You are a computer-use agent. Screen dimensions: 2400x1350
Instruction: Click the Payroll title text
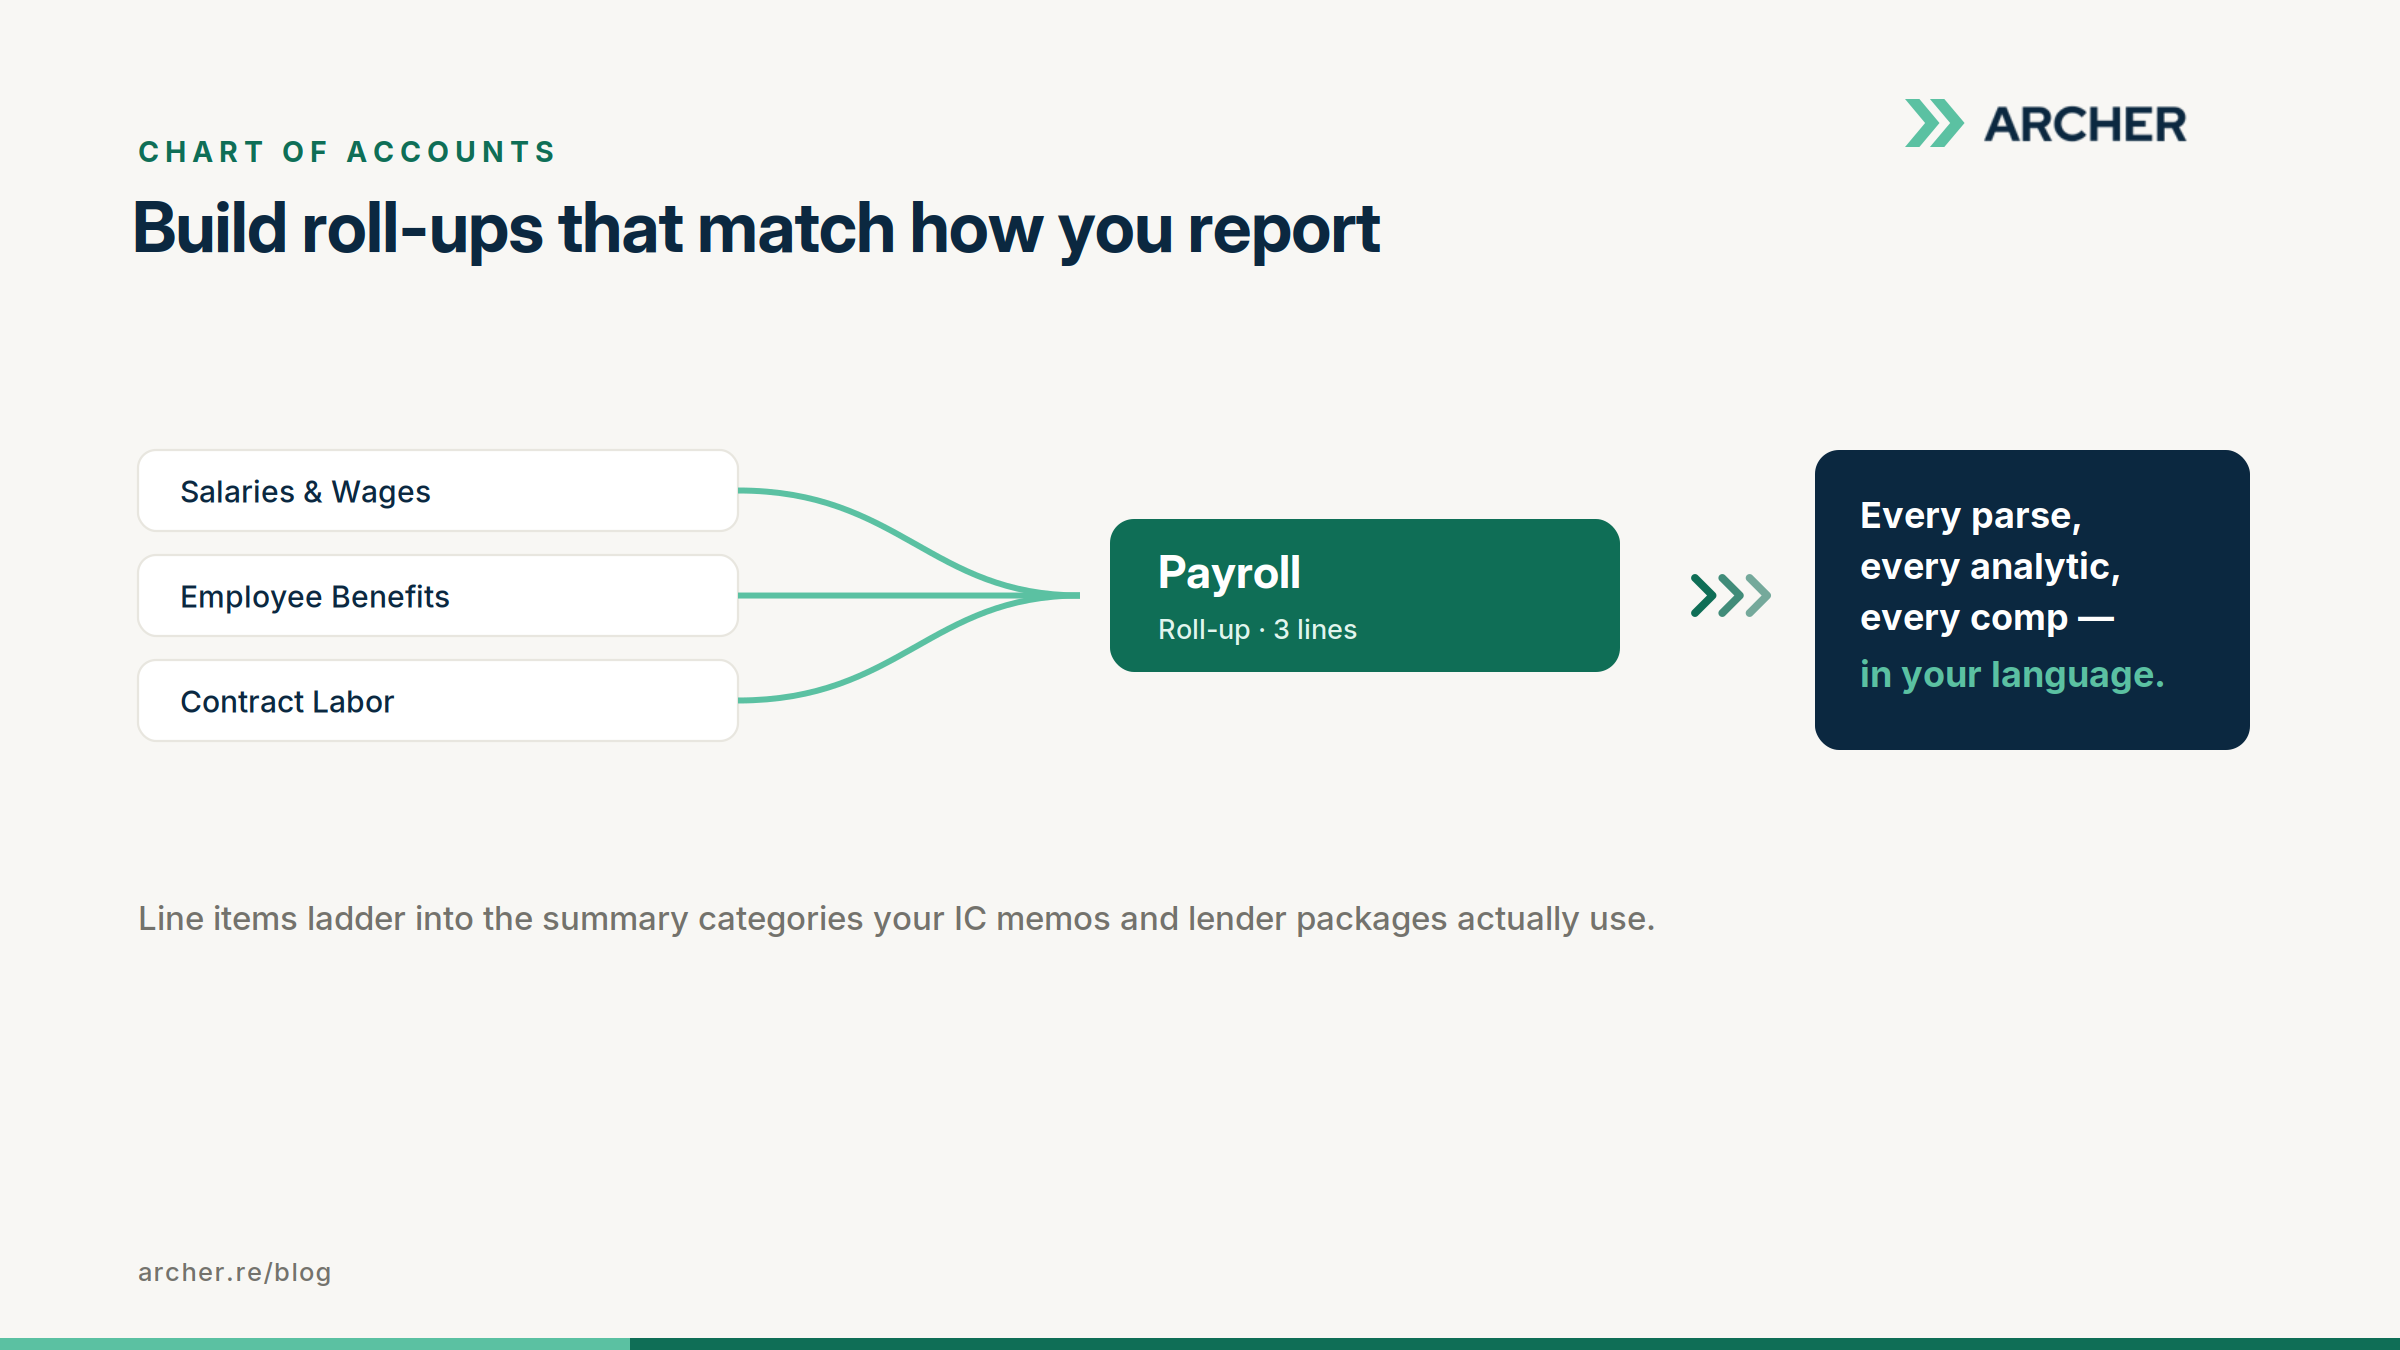pyautogui.click(x=1229, y=574)
